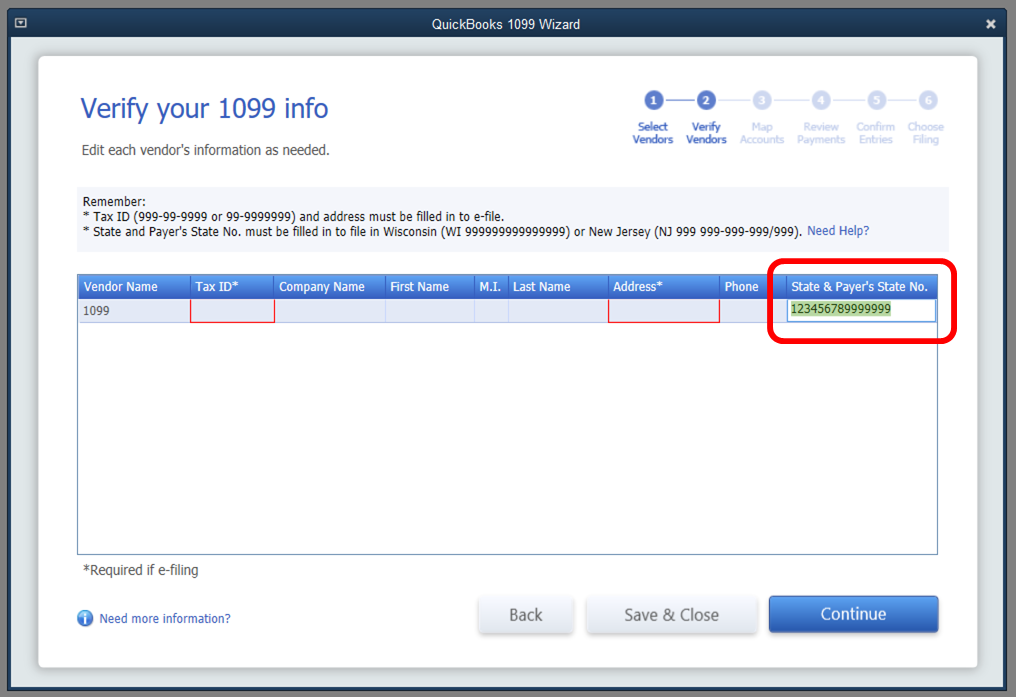This screenshot has width=1016, height=697.
Task: Open the Need more information? link
Action: 165,619
